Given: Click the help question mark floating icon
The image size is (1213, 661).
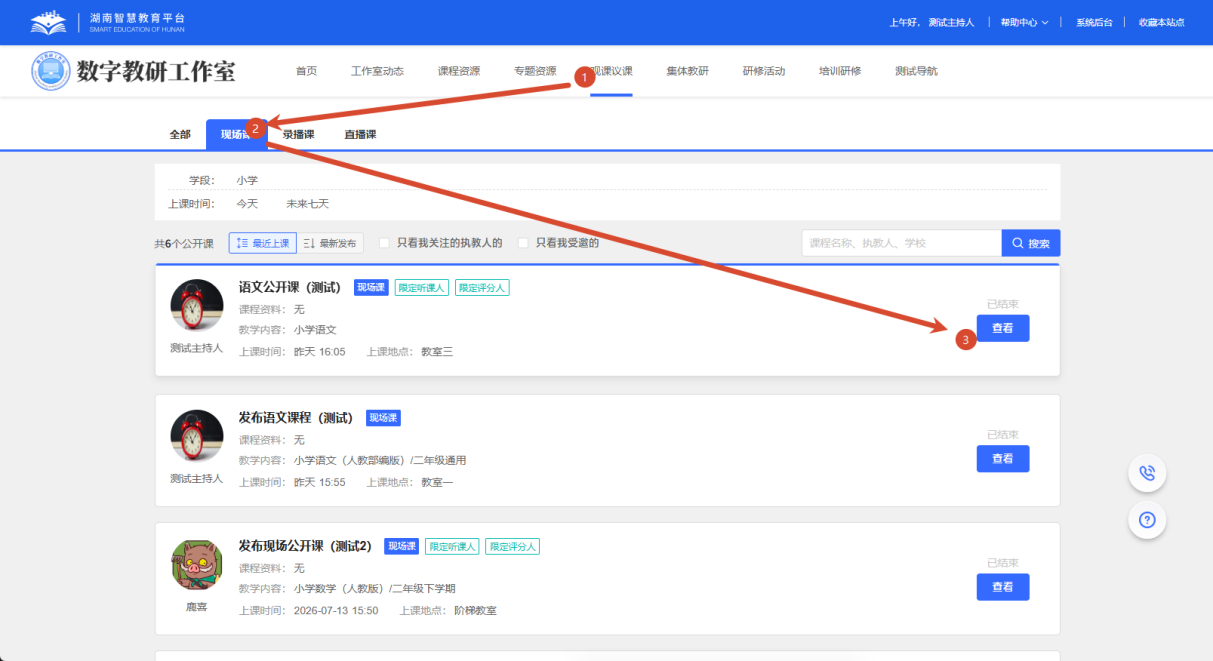Looking at the screenshot, I should pos(1147,520).
